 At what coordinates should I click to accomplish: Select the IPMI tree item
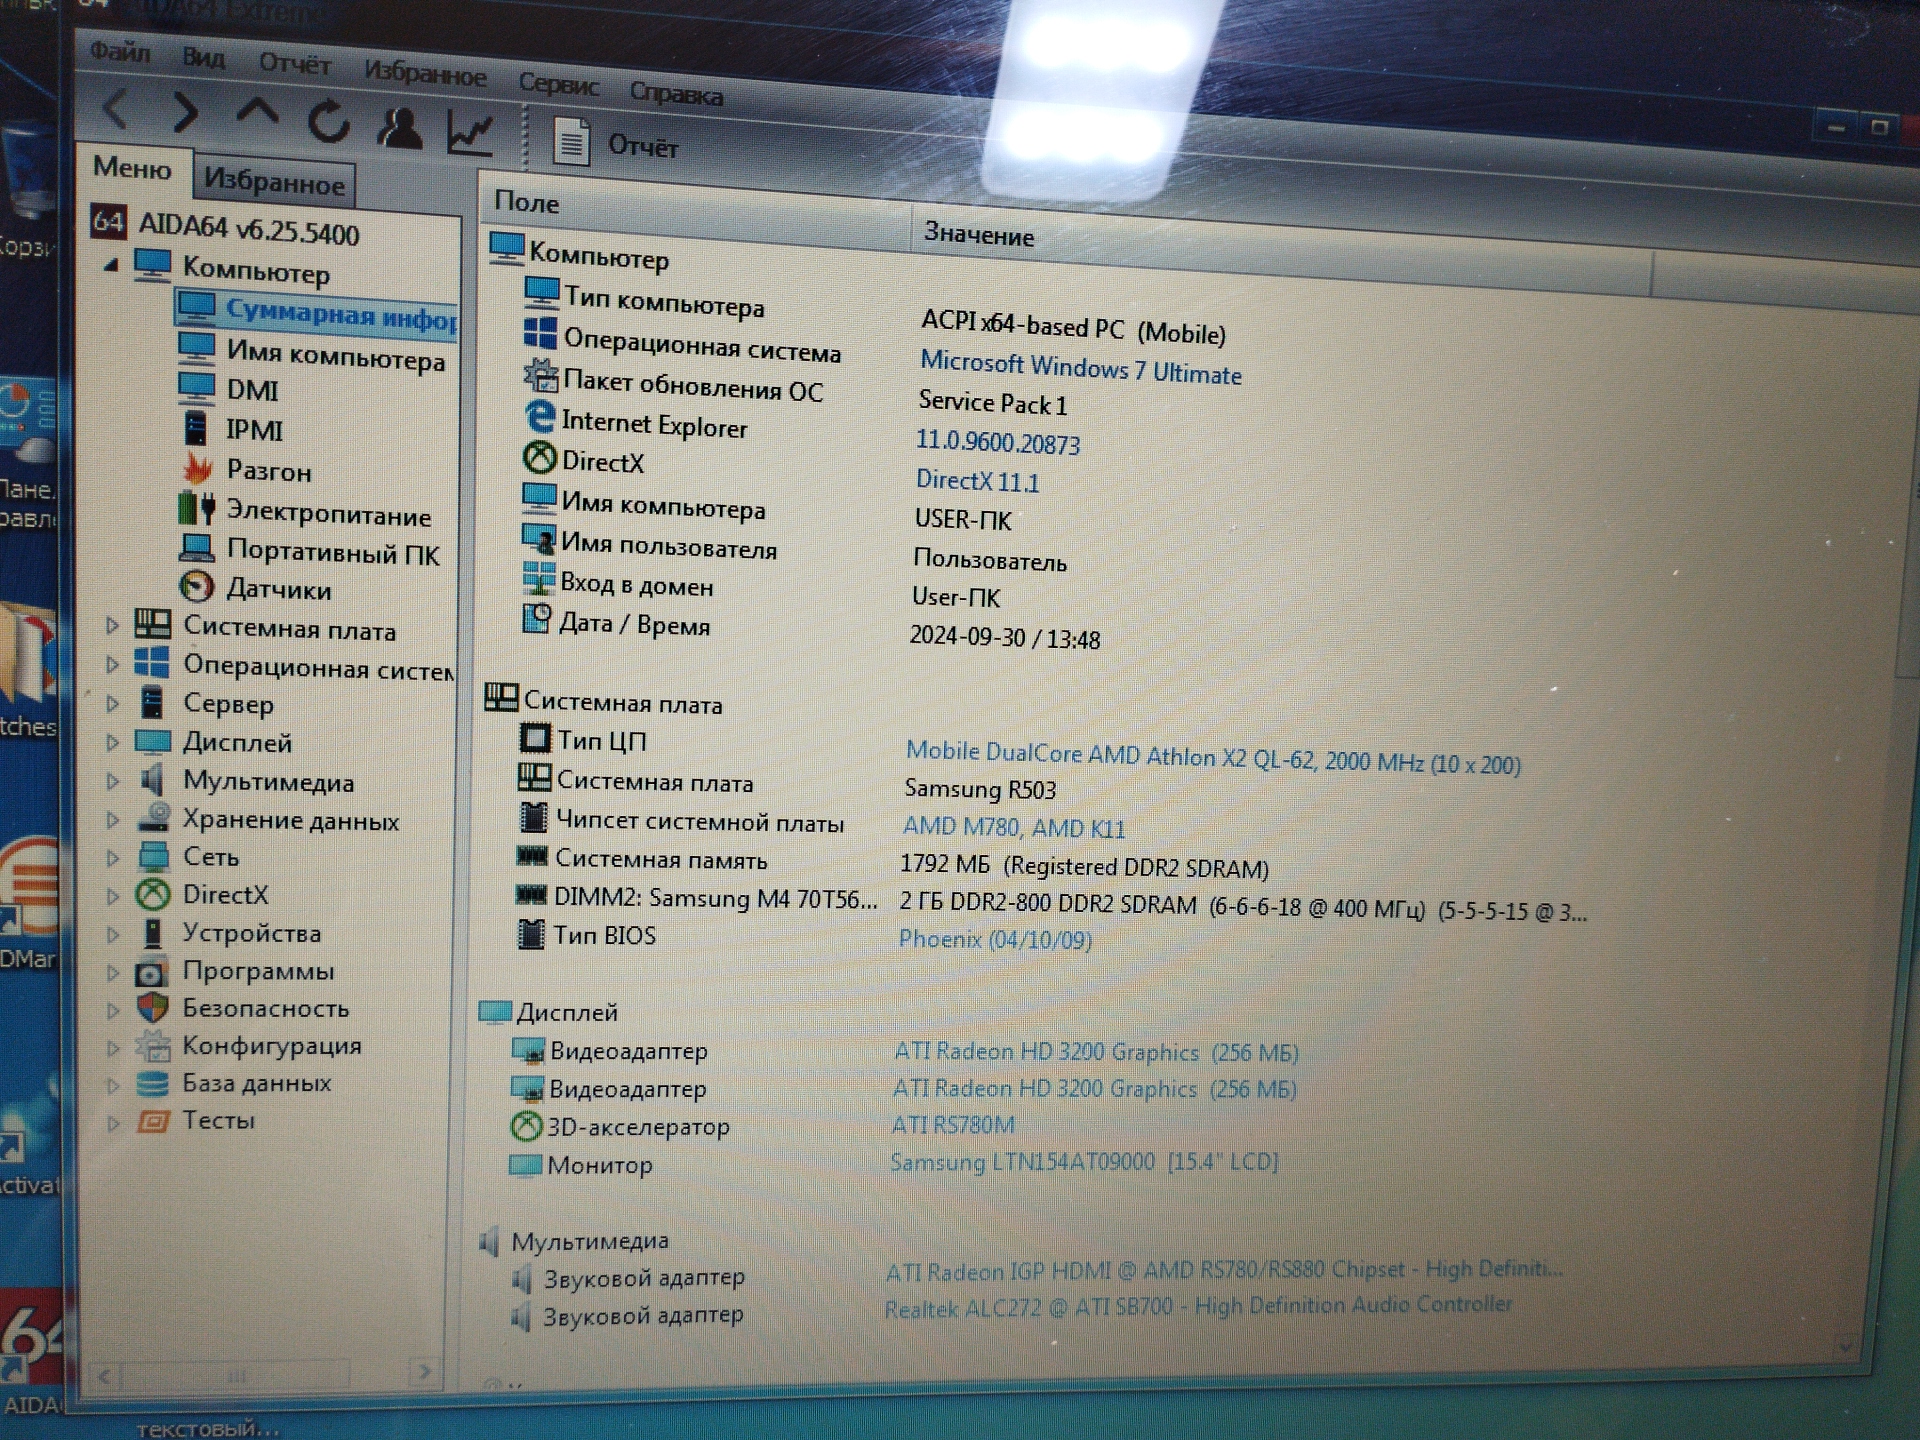tap(254, 430)
